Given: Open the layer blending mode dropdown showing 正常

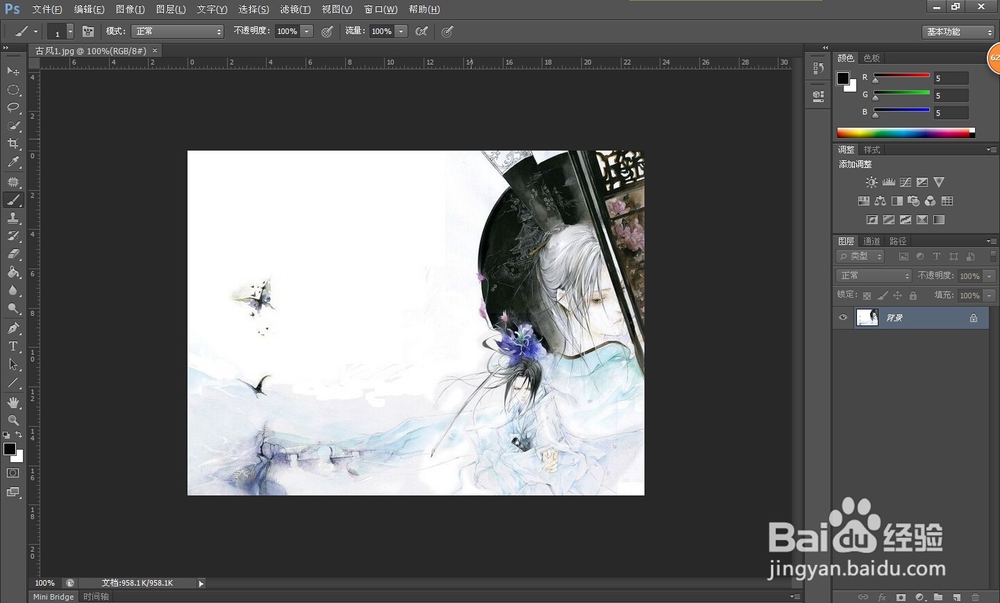Looking at the screenshot, I should coord(872,275).
